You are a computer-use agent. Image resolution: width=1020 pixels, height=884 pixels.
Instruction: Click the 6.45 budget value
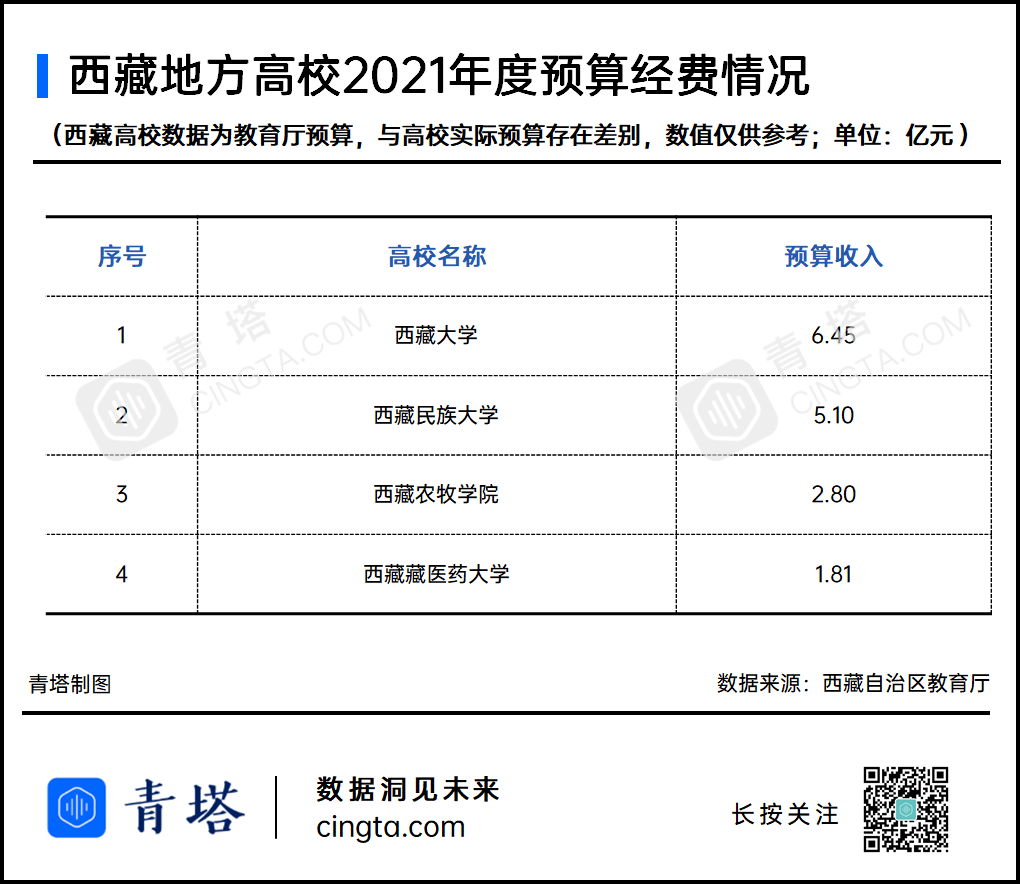pyautogui.click(x=833, y=336)
